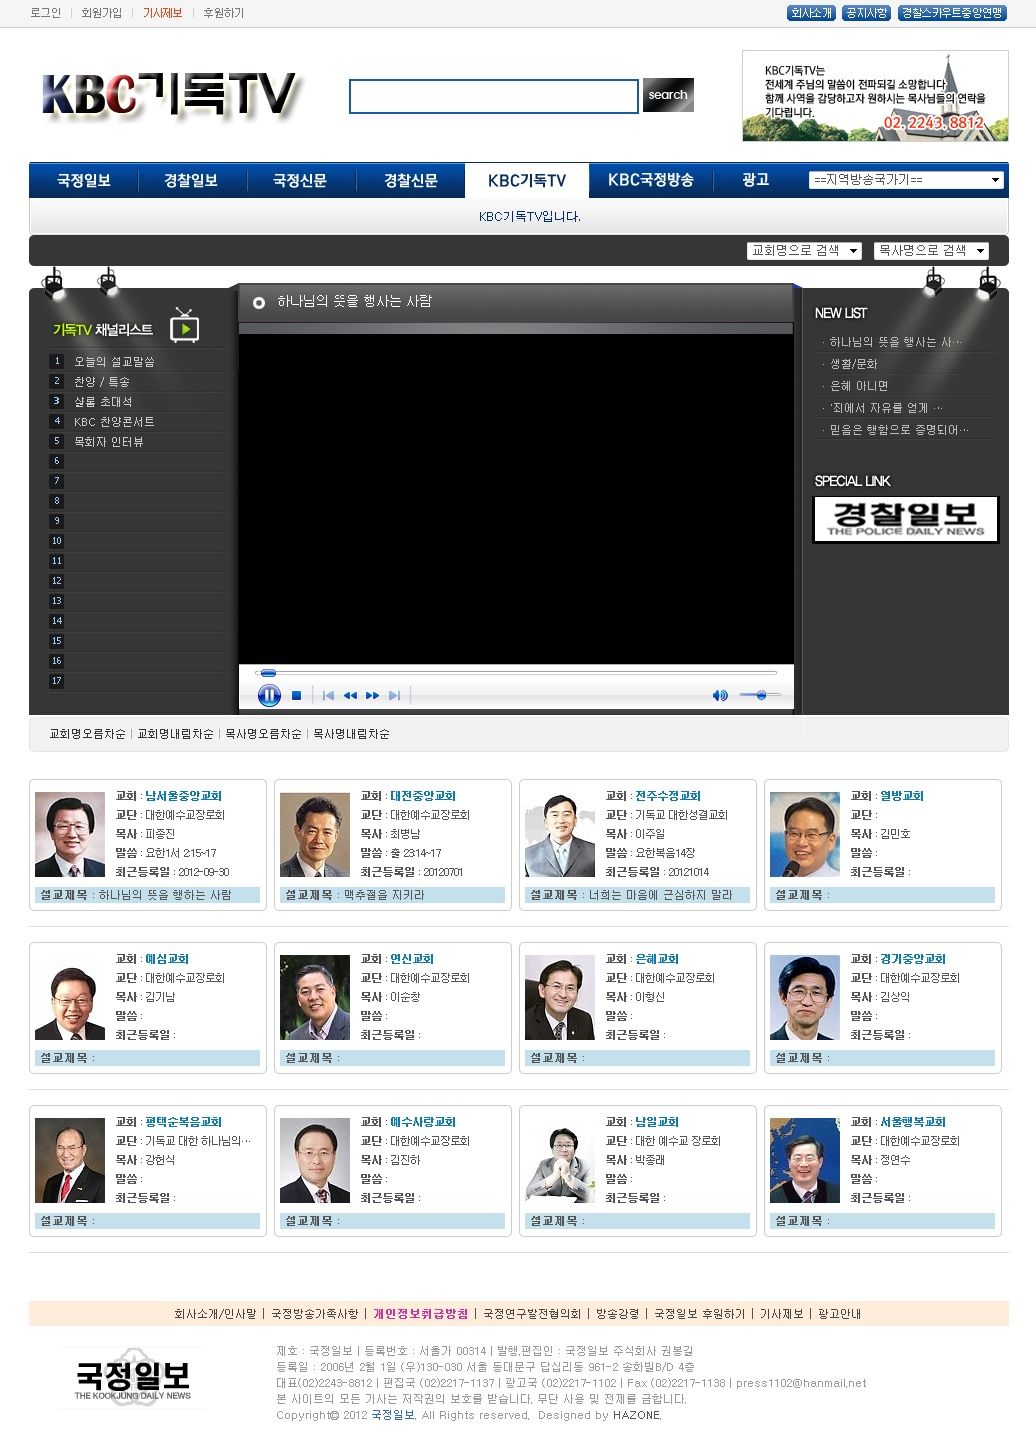Viewport: 1036px width, 1429px height.
Task: Open the 교회명으로 검색 dropdown
Action: pos(804,251)
